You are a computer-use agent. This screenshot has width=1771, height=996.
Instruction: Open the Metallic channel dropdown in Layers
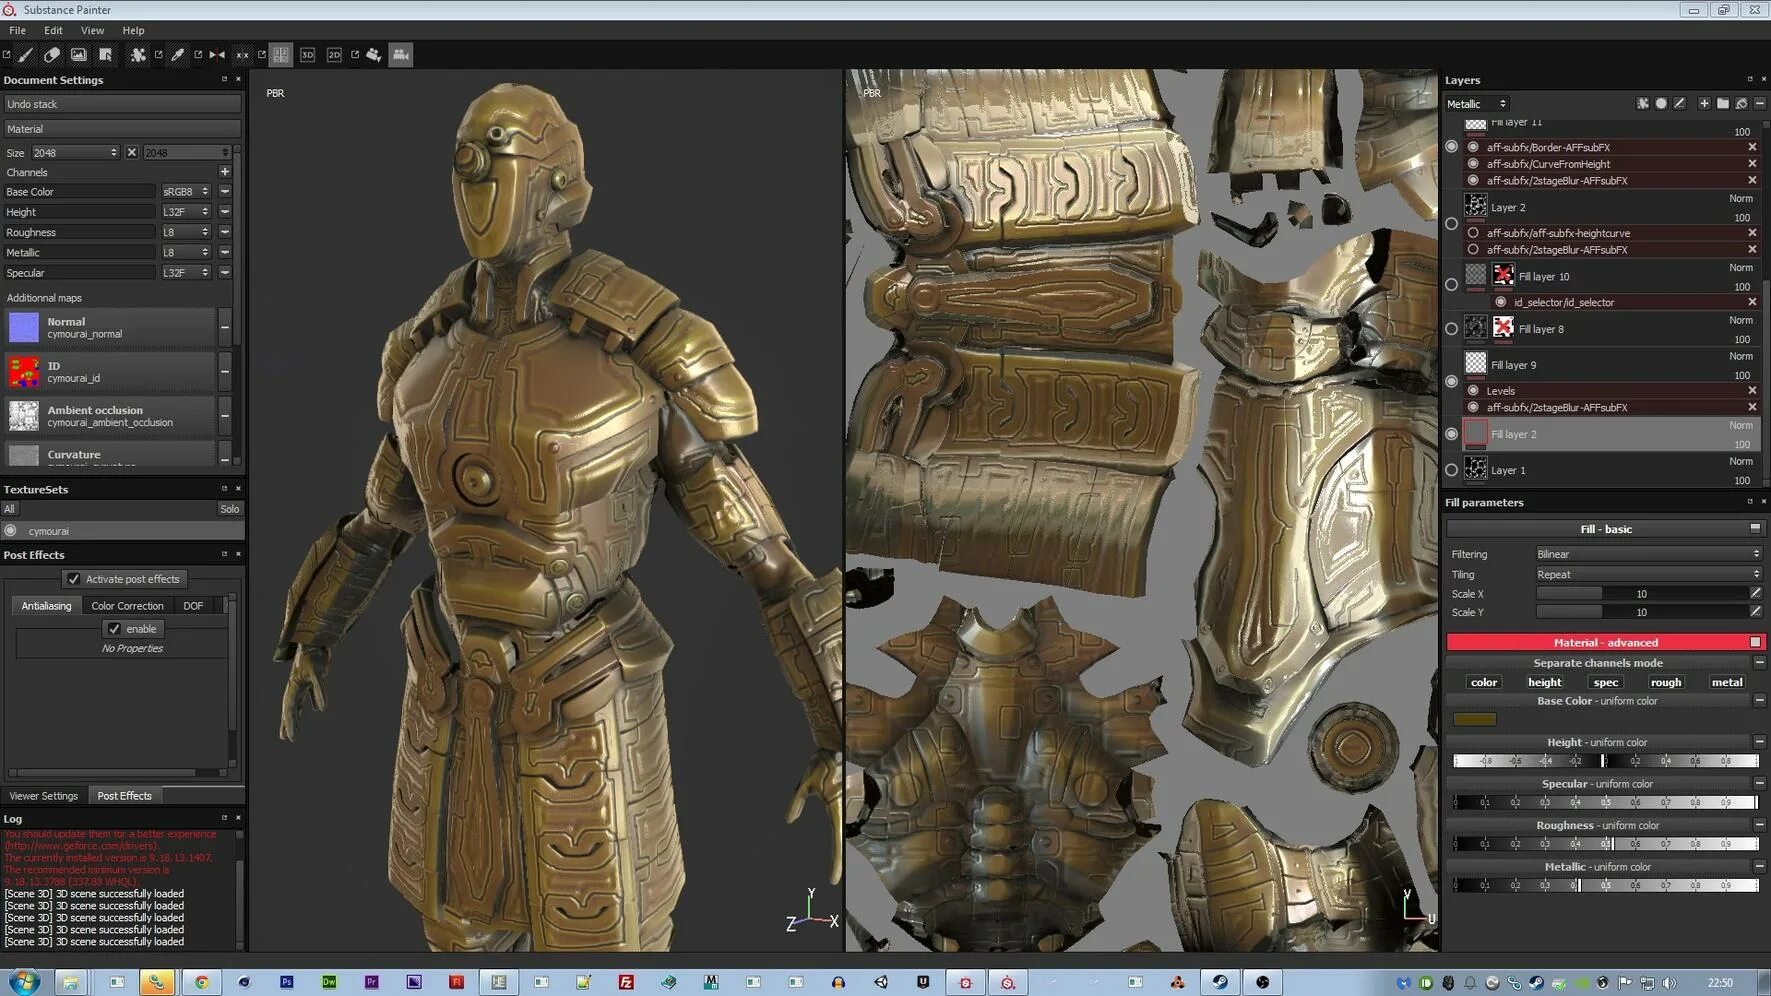pyautogui.click(x=1477, y=104)
